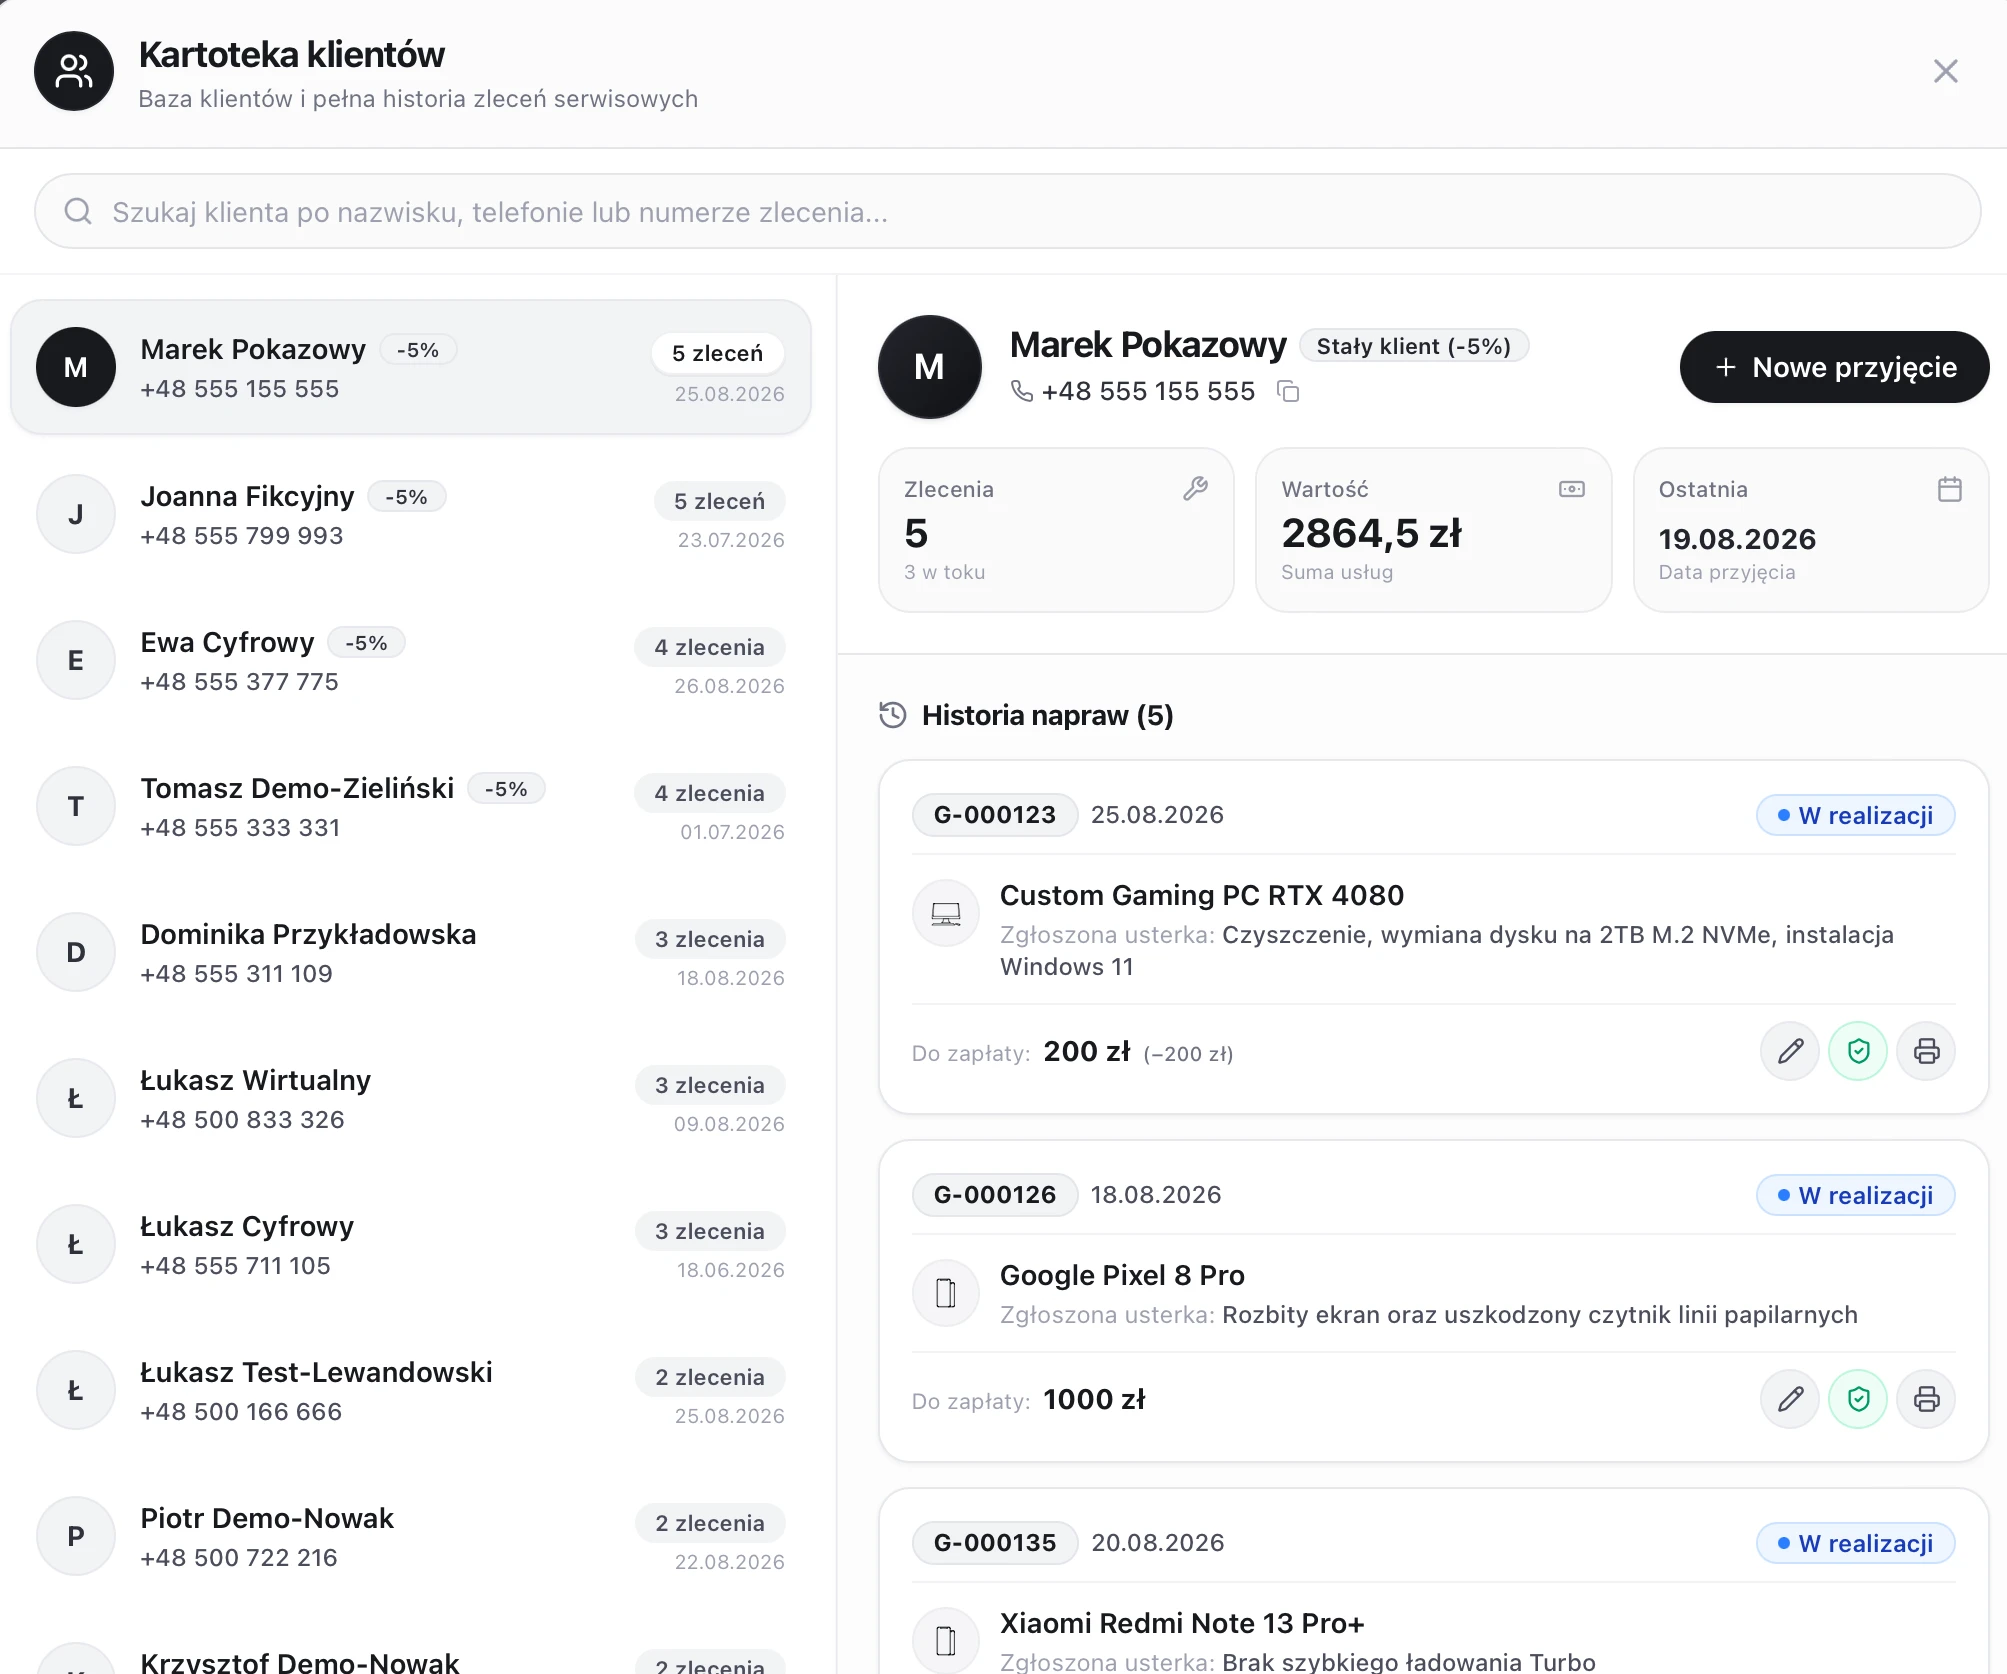Click the wrench icon in Zlecenia card

coord(1195,489)
